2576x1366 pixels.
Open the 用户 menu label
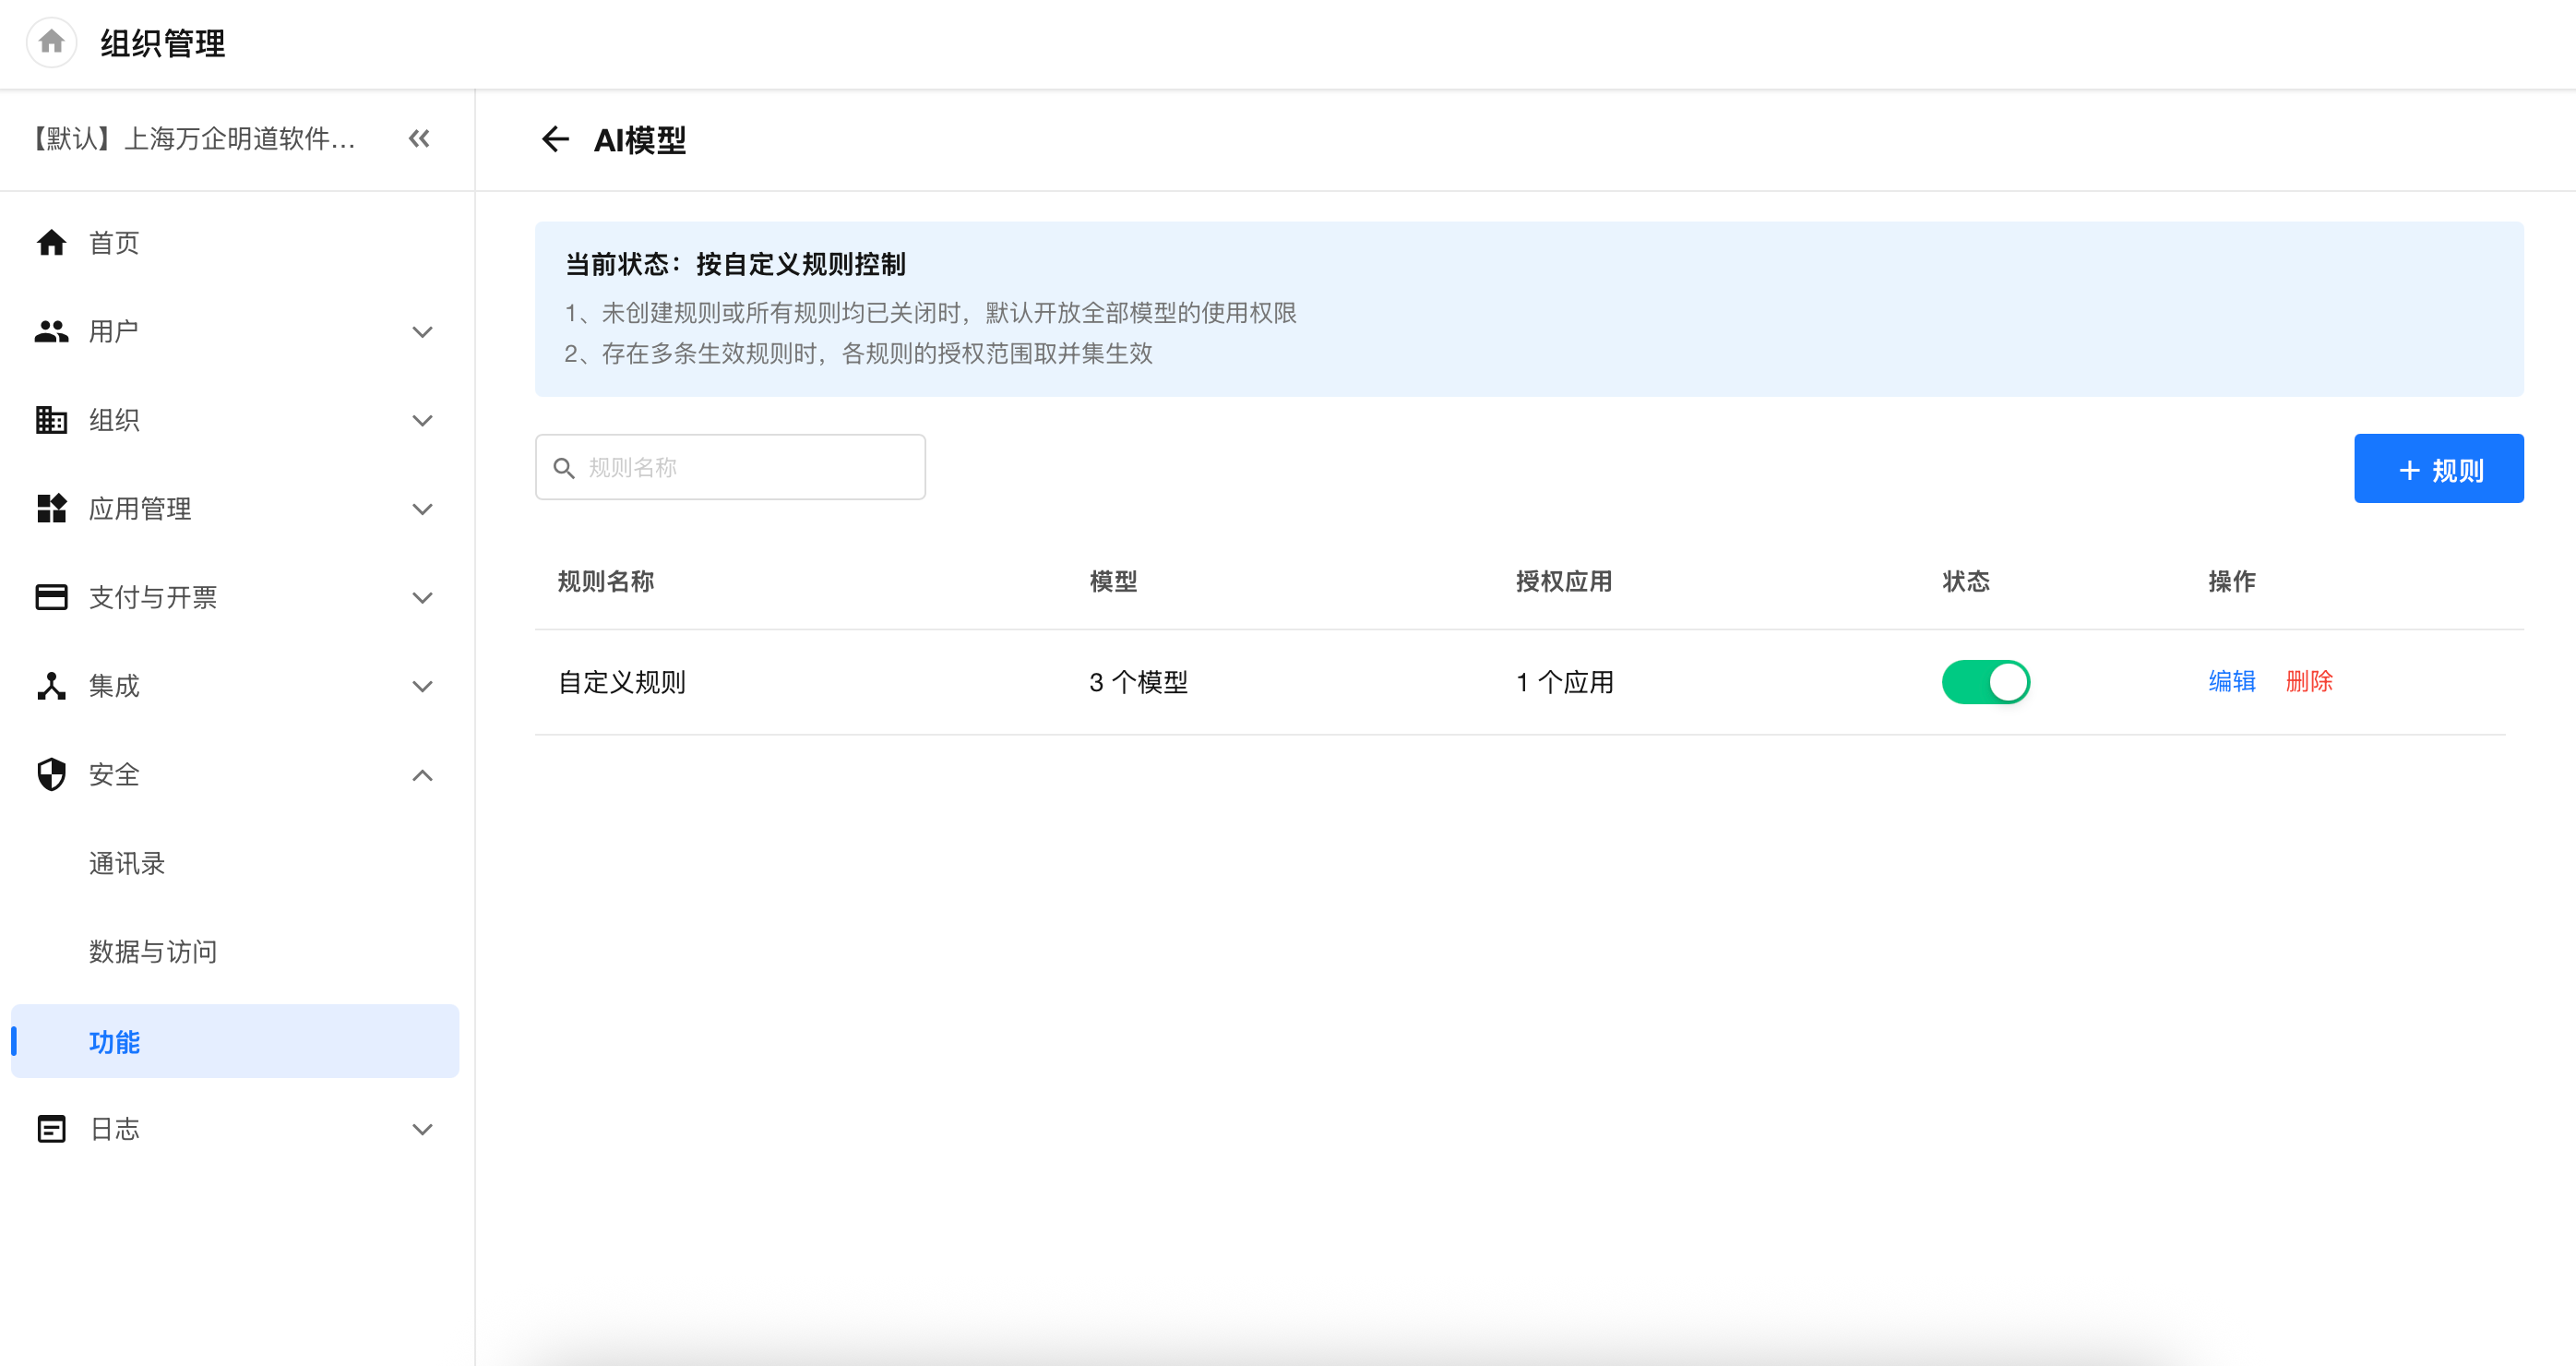point(113,331)
